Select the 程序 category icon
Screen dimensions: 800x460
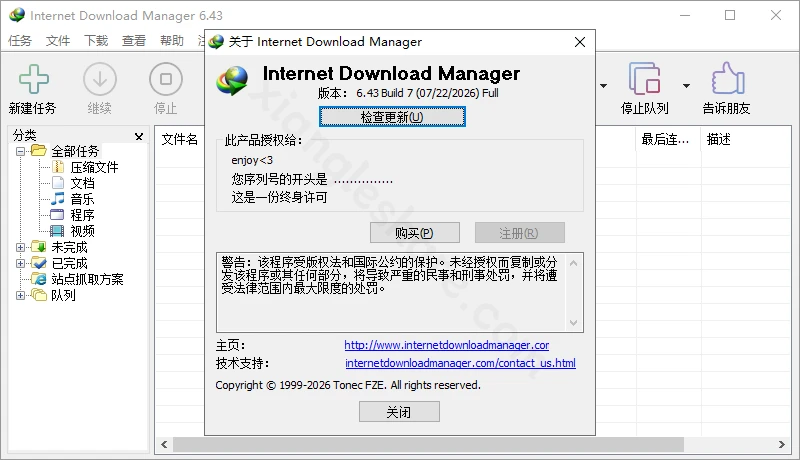[57, 215]
